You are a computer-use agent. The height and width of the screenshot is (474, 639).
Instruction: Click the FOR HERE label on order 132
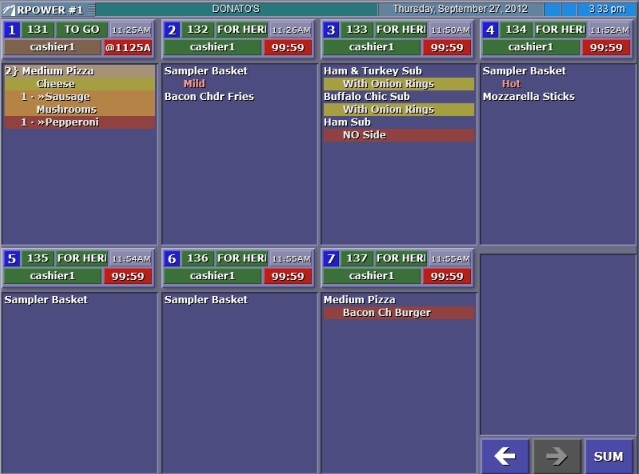(x=241, y=30)
